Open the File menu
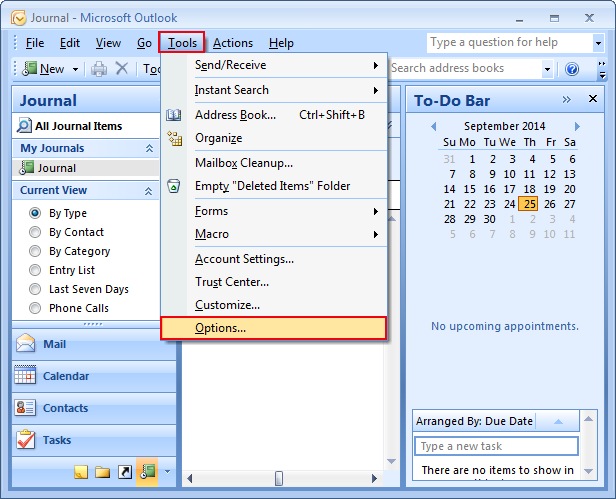The width and height of the screenshot is (616, 499). click(x=35, y=43)
